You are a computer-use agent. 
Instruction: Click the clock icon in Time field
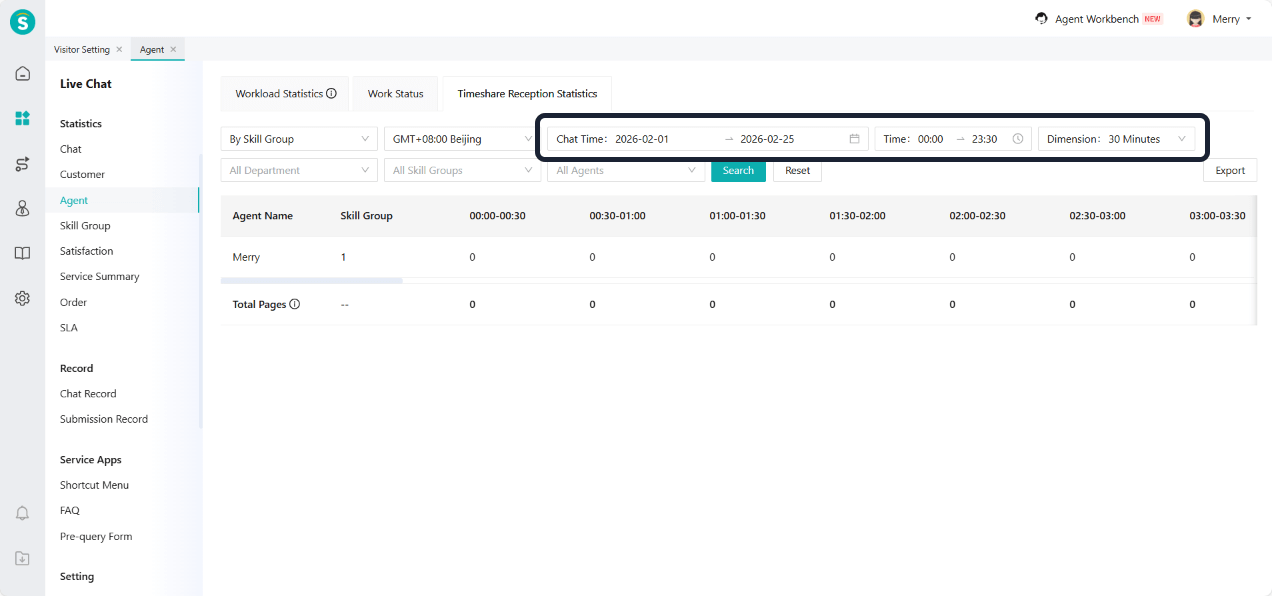[1018, 139]
